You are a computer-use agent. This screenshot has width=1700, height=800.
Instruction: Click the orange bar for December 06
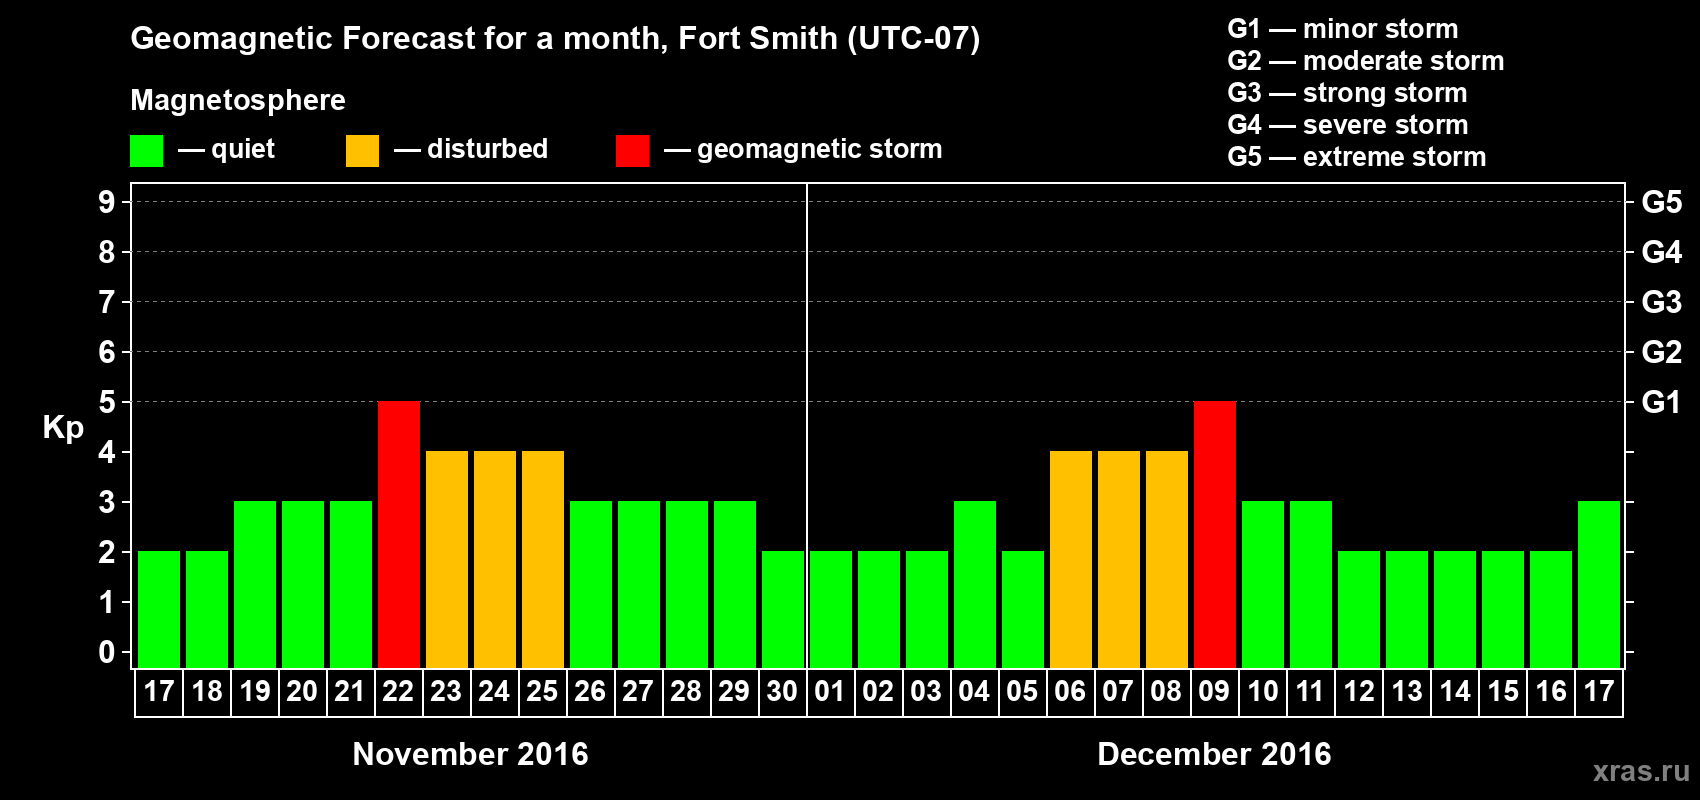[x=1071, y=560]
